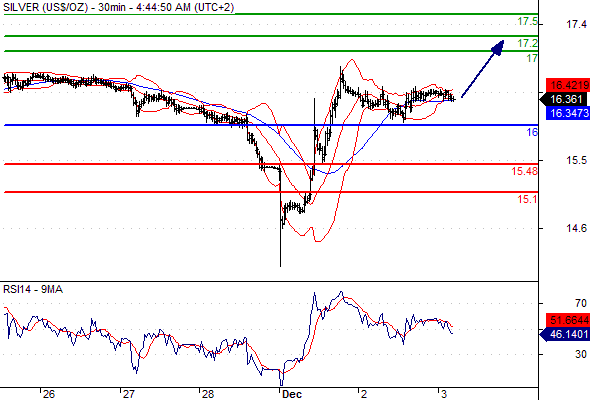The height and width of the screenshot is (400, 590).
Task: Select the 16.361 current price marker
Action: [x=564, y=99]
